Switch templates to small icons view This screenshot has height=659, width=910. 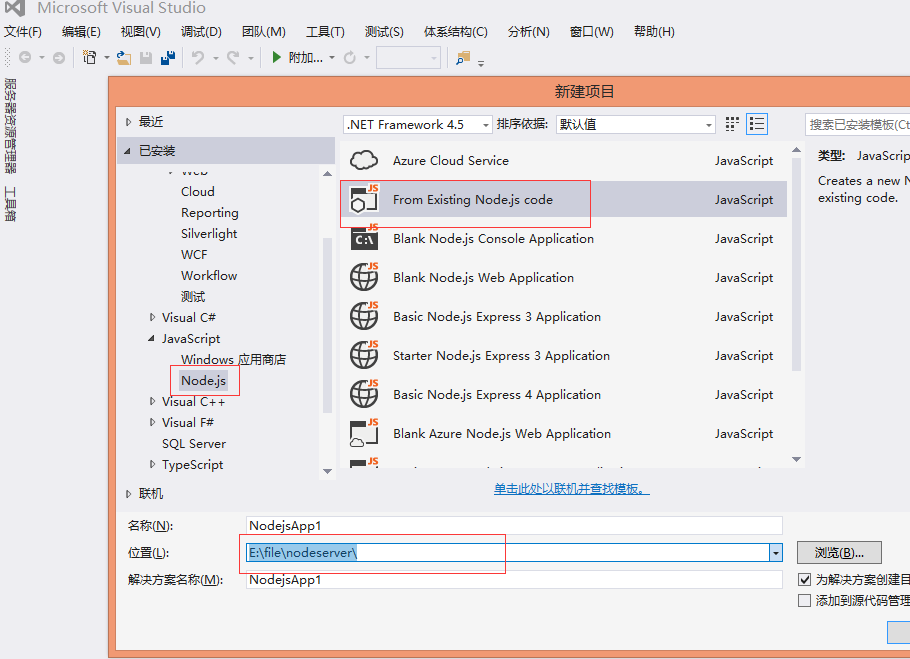732,124
